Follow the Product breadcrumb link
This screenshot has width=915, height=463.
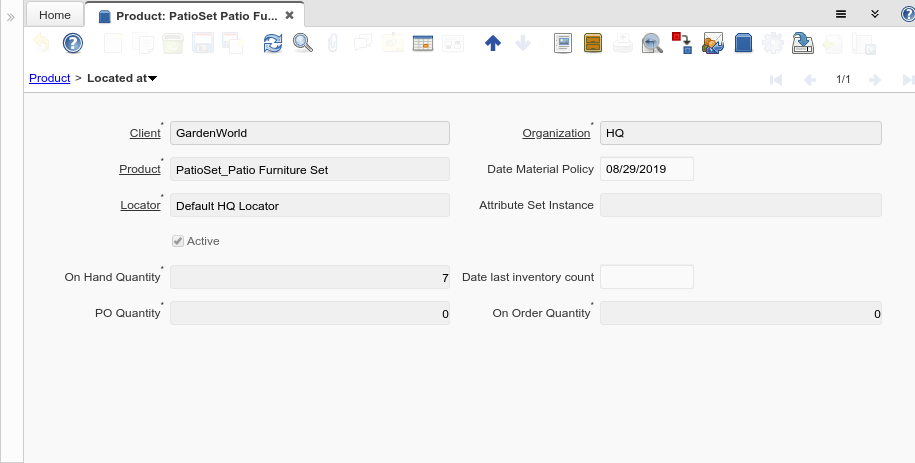(49, 78)
